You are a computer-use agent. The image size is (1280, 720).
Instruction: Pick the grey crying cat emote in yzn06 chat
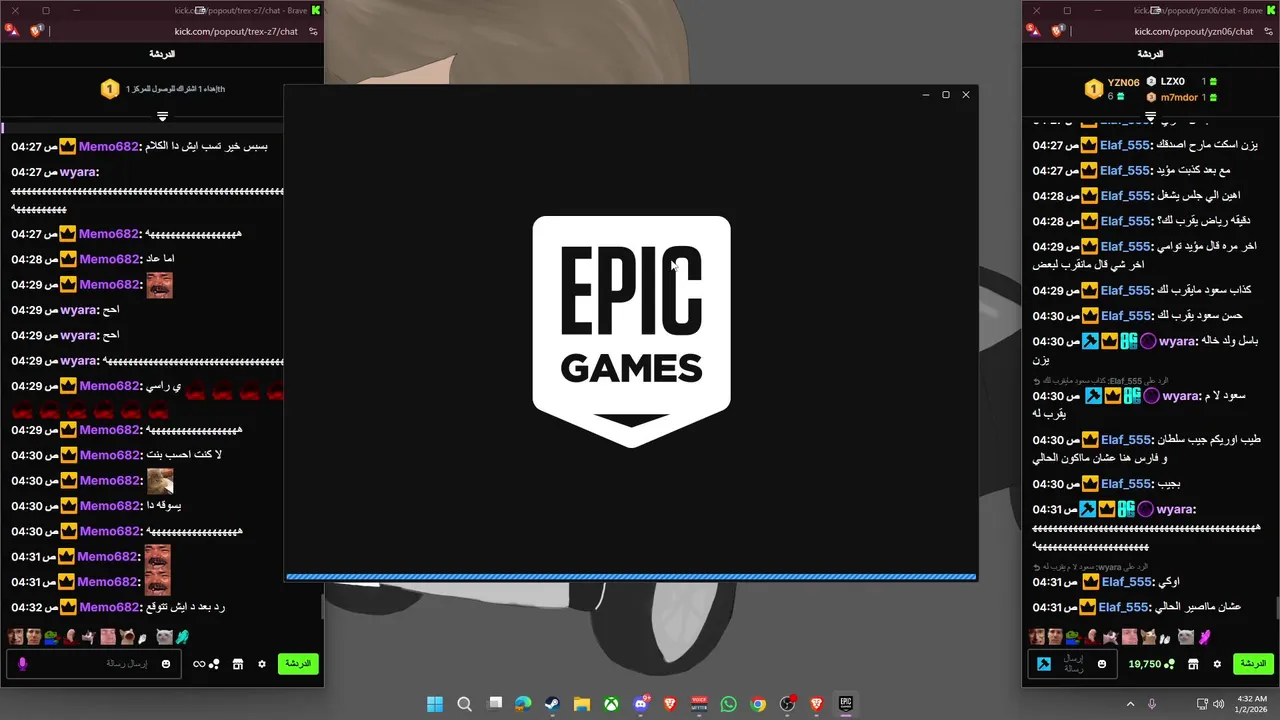point(1185,637)
